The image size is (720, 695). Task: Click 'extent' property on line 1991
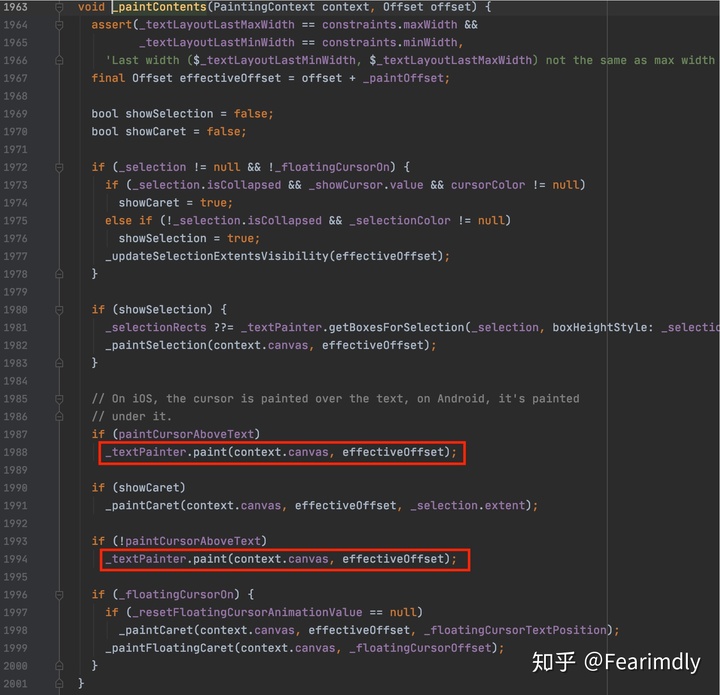[x=505, y=506]
